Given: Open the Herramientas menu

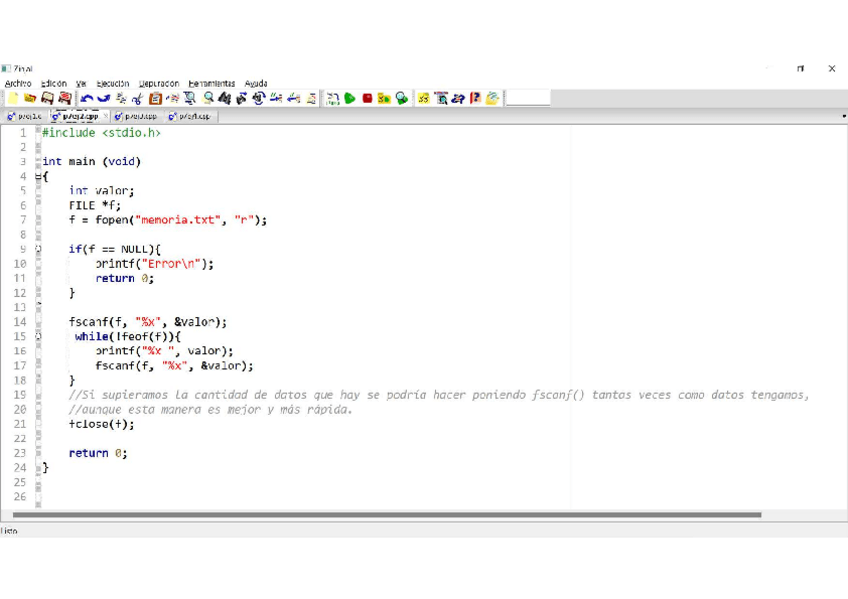Looking at the screenshot, I should 211,84.
